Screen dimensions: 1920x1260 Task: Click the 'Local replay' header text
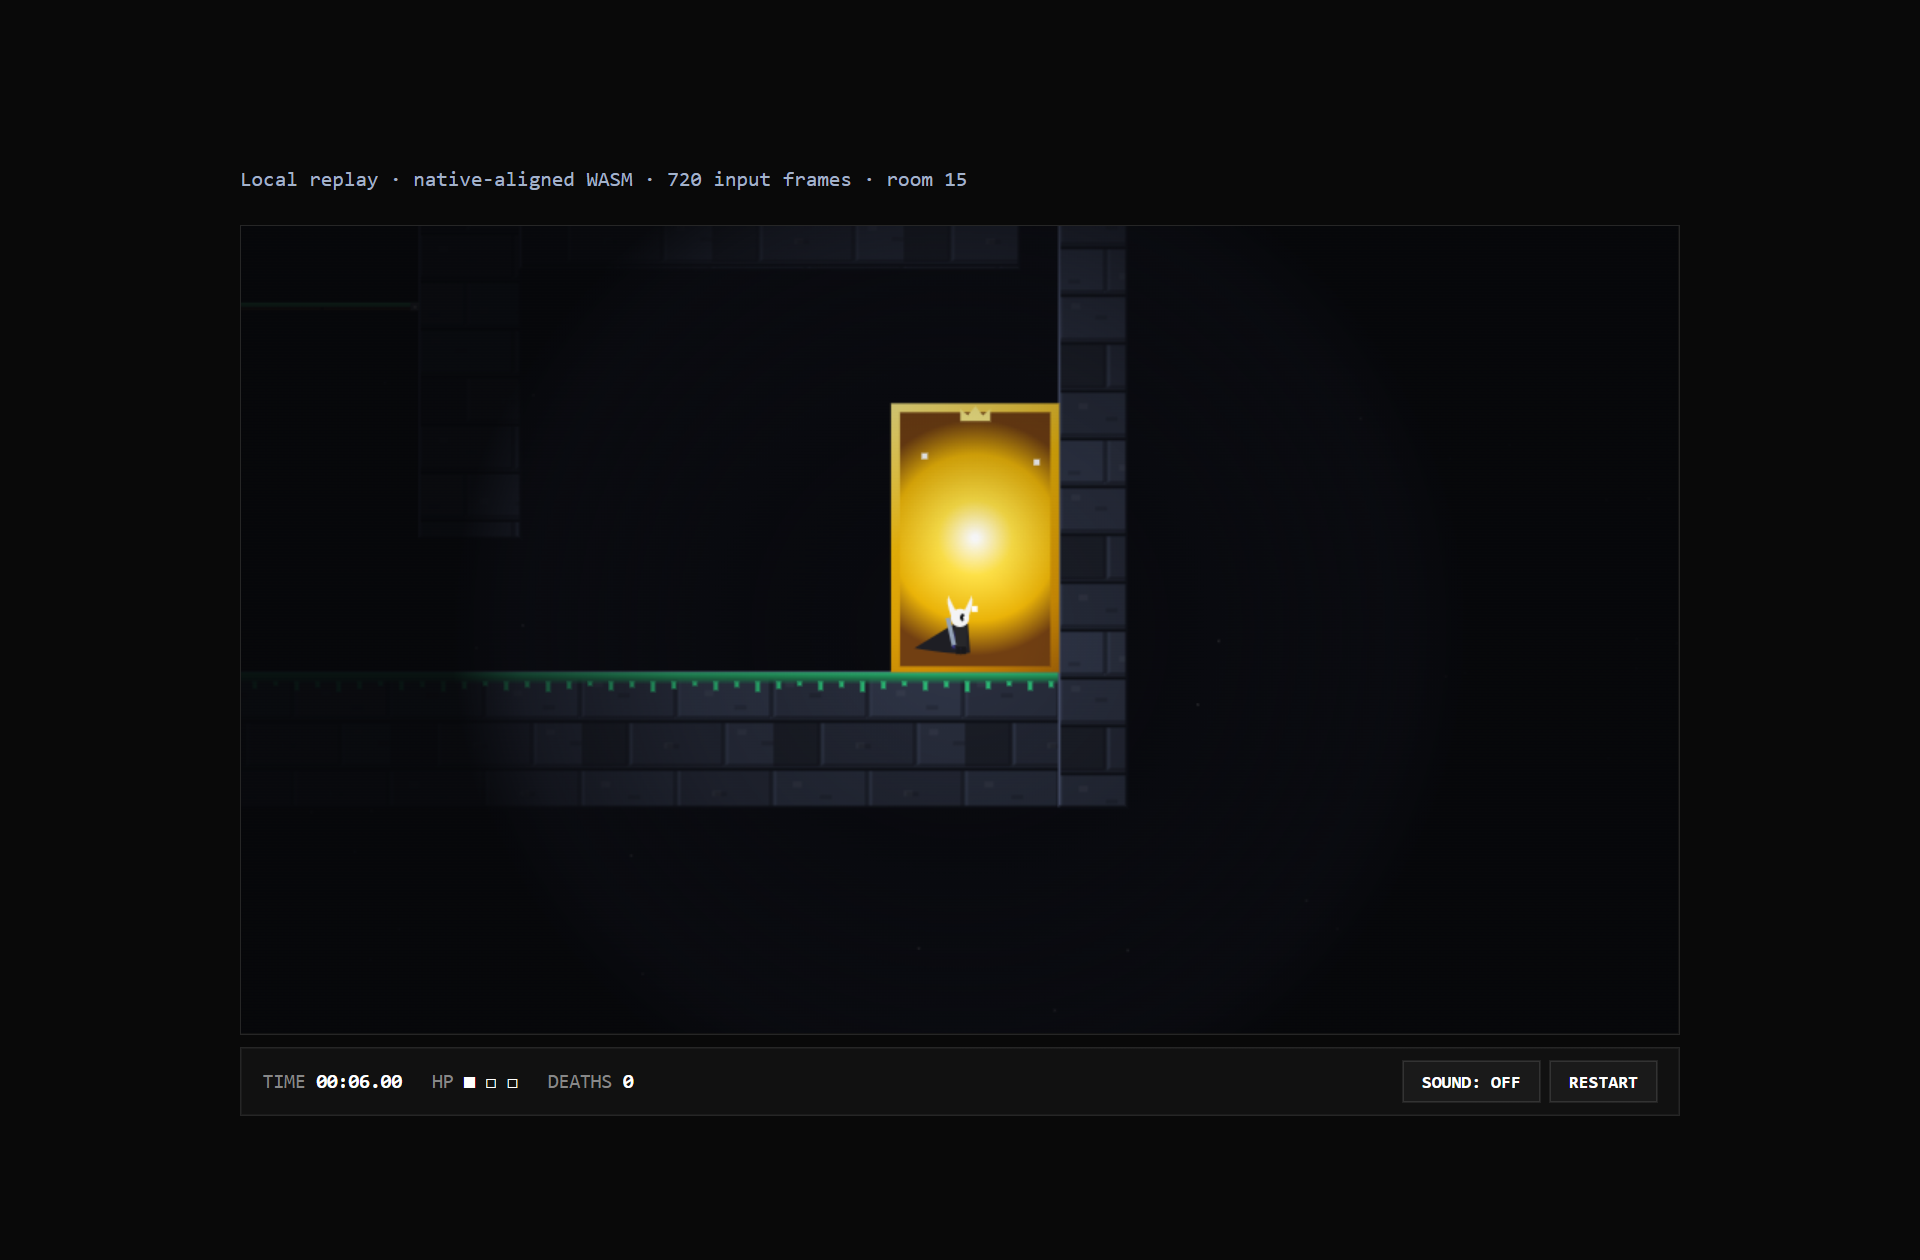(x=309, y=180)
